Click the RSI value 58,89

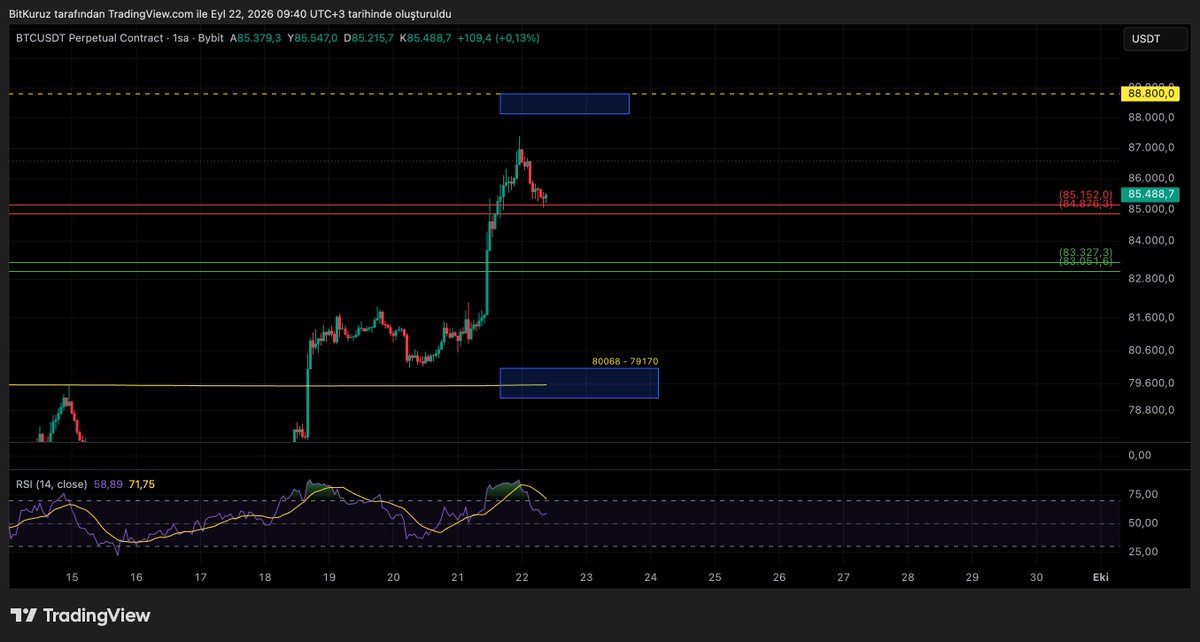coord(108,484)
